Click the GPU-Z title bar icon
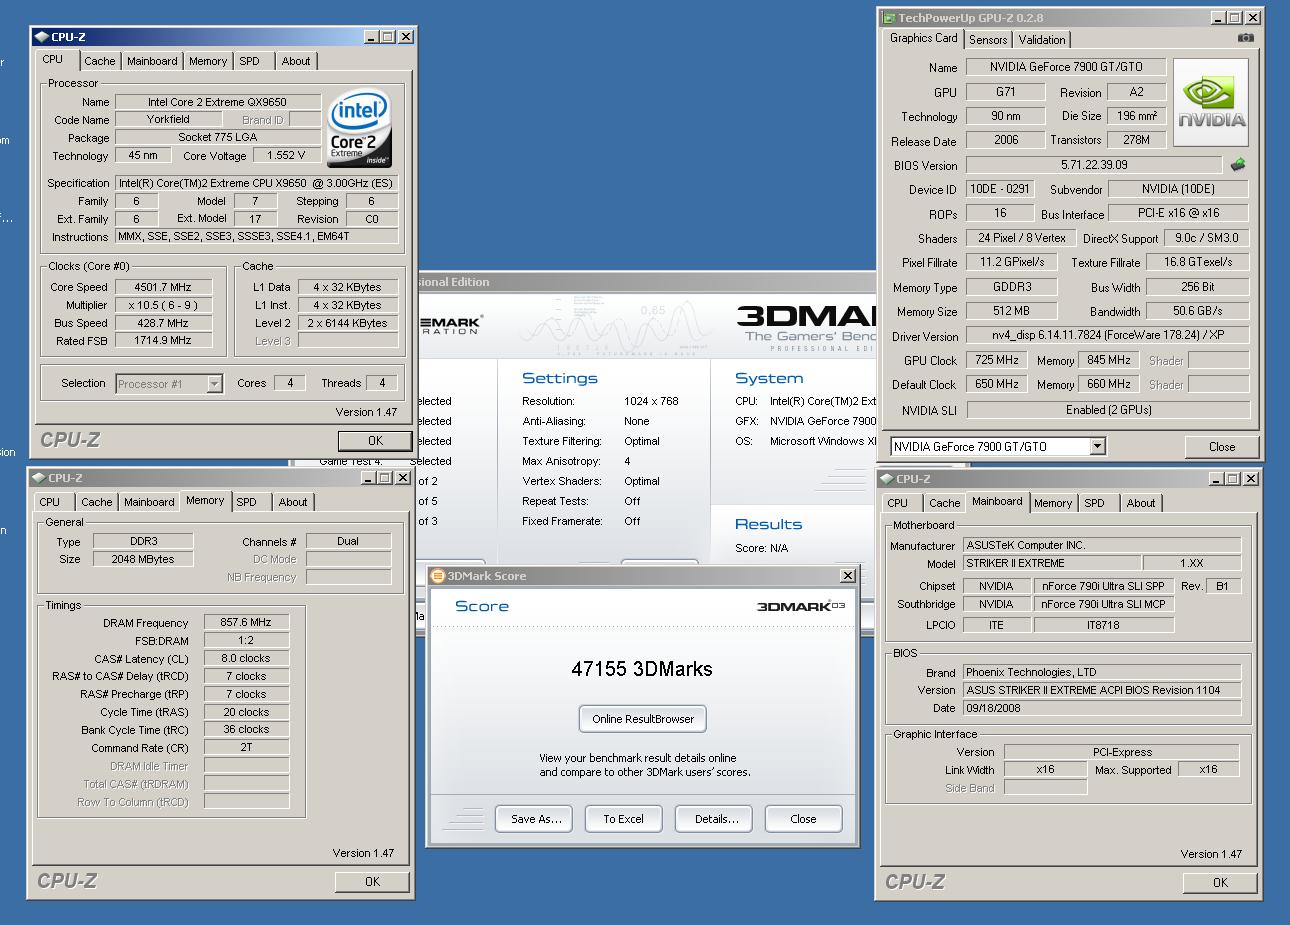 [888, 18]
